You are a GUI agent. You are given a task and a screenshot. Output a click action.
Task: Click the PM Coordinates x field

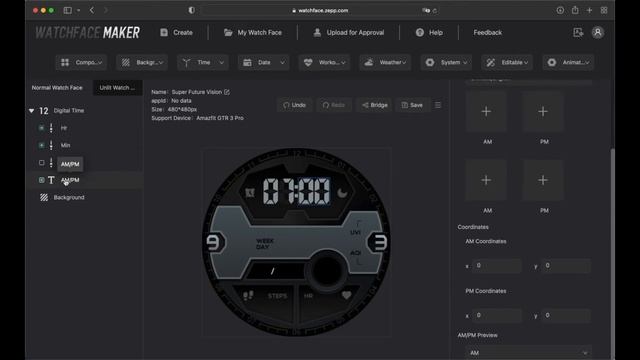click(x=497, y=316)
